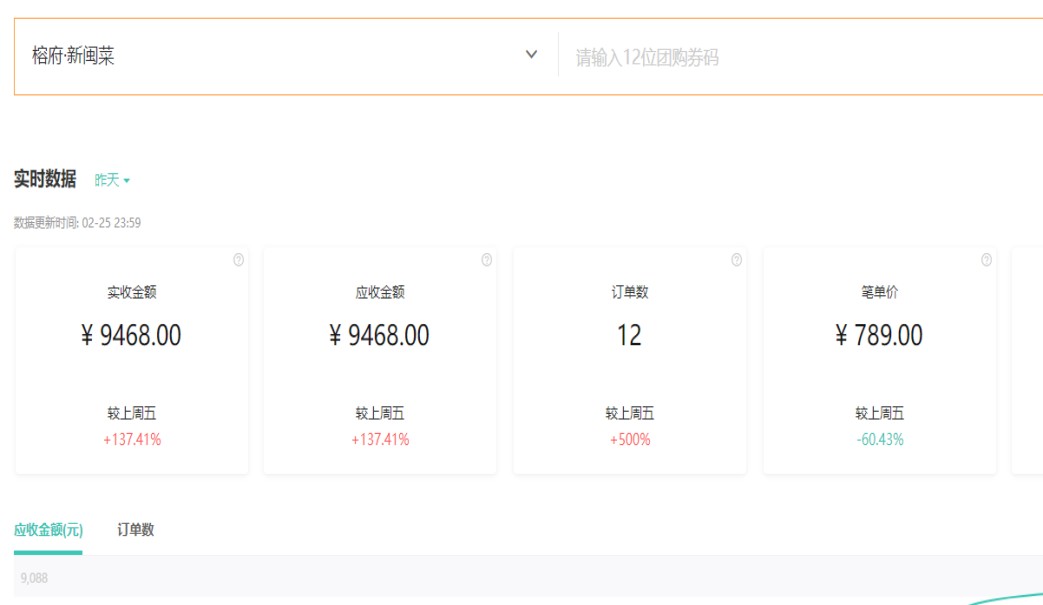Viewport: 1043px width, 605px height.
Task: Select the order count value 12
Action: (x=629, y=335)
